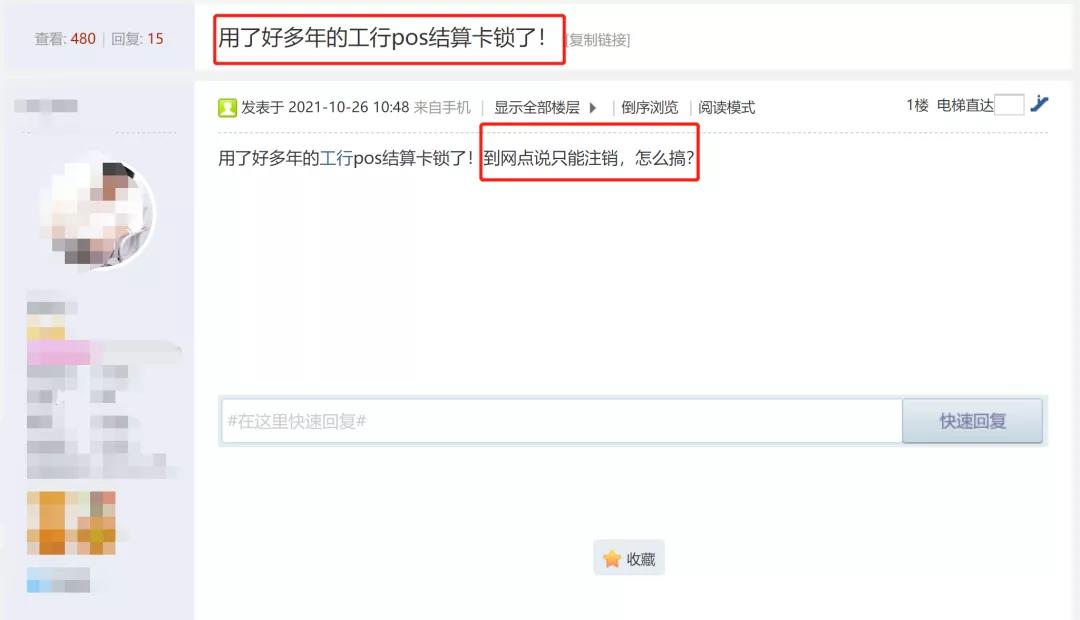The image size is (1080, 620).
Task: Click the thread title 用了好多年的工行pos结算卡锁了
Action: point(382,38)
